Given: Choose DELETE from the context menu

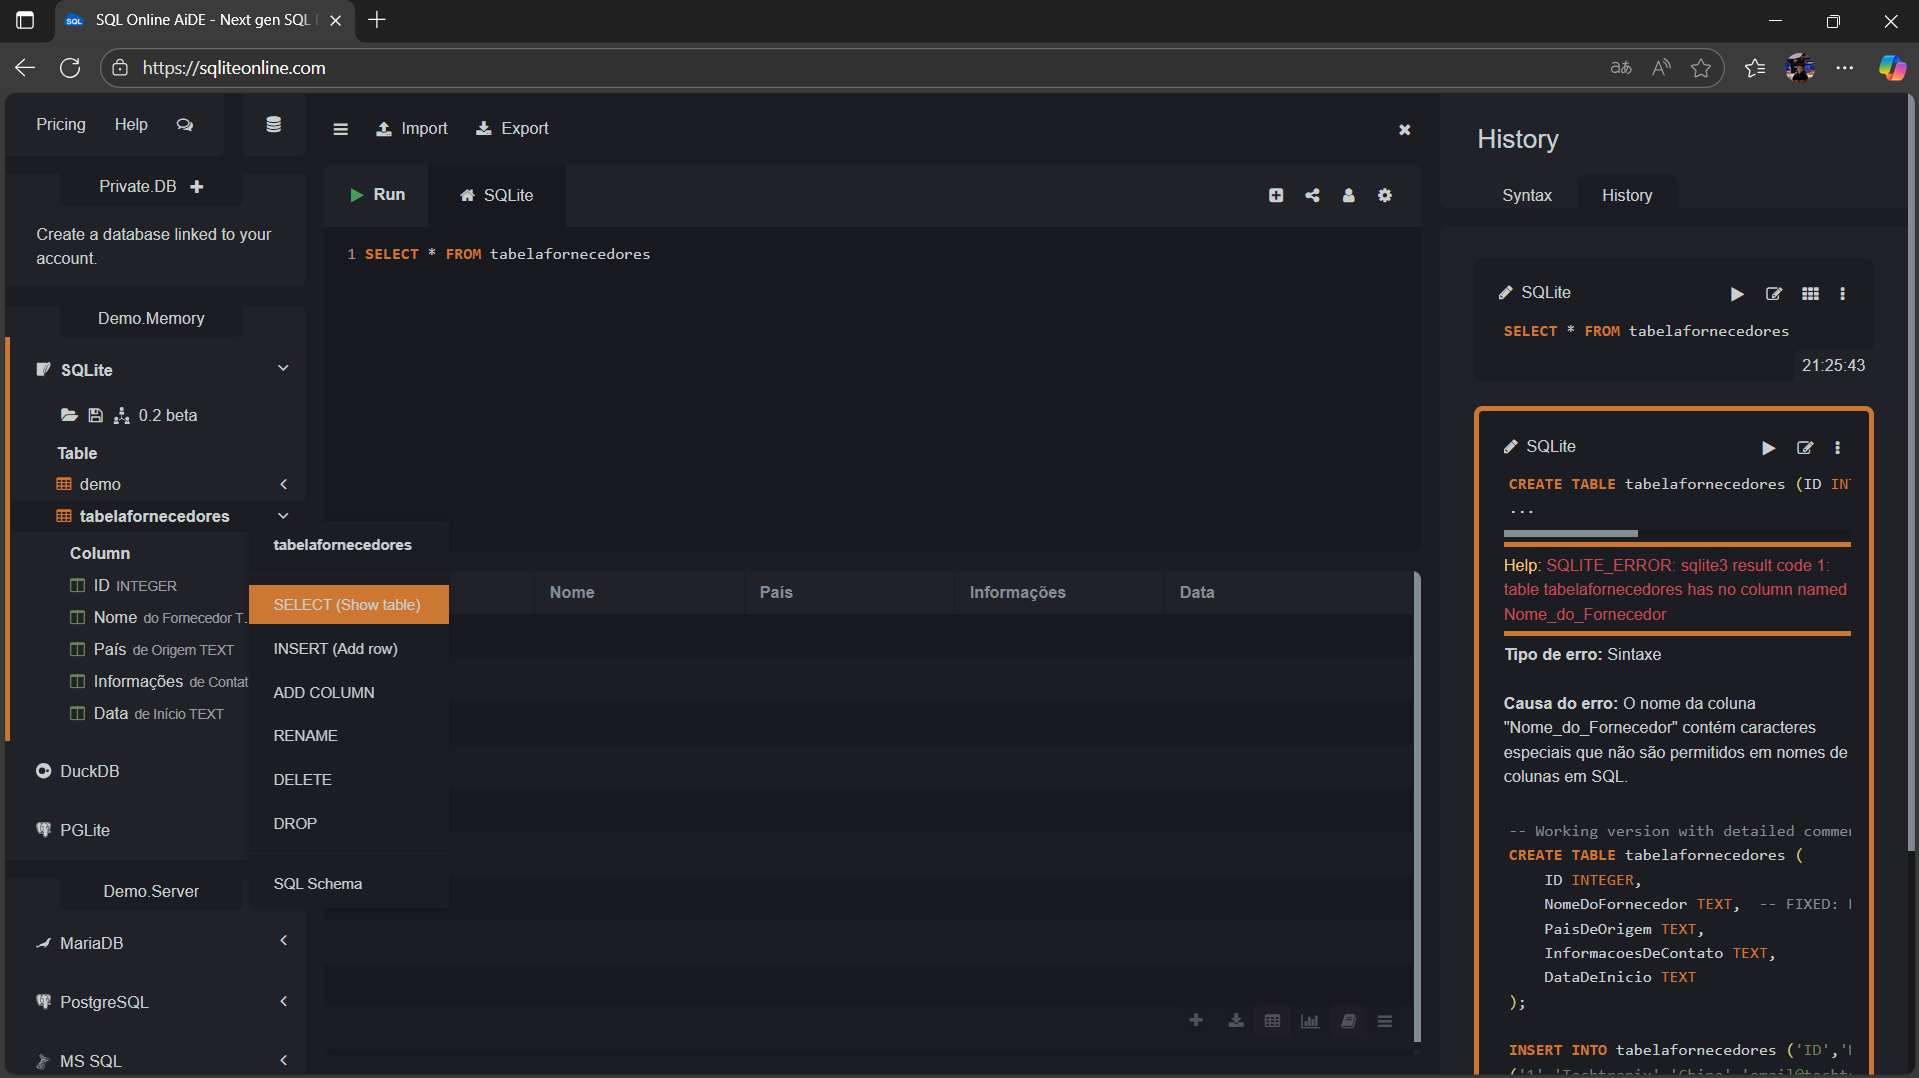Looking at the screenshot, I should (348, 780).
